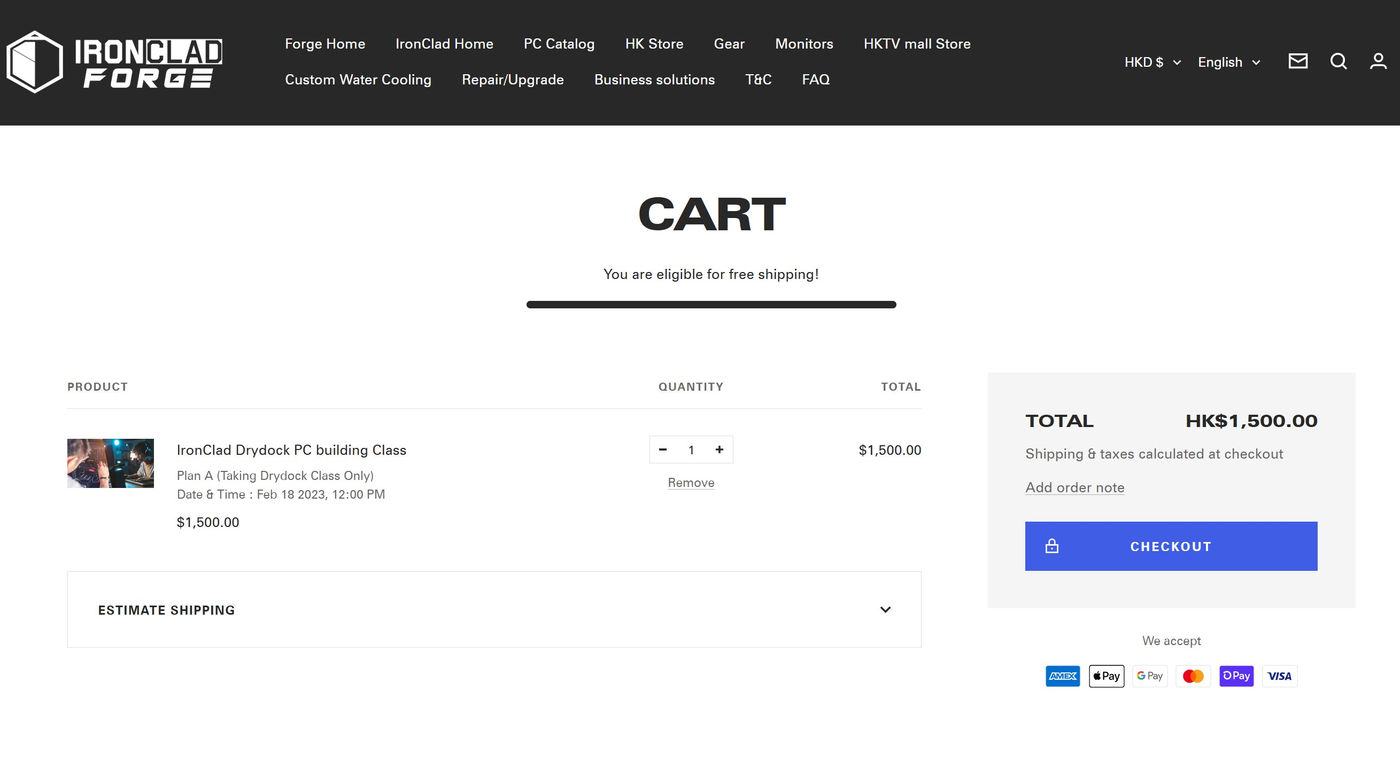Open the account user icon
This screenshot has height=768, width=1400.
click(x=1378, y=61)
